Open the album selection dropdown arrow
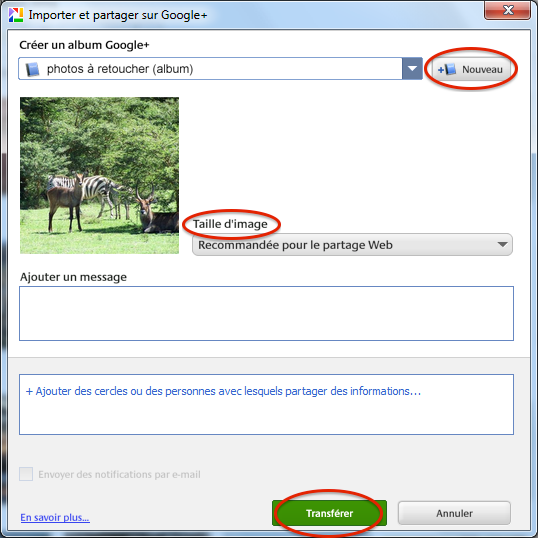This screenshot has width=538, height=538. point(412,69)
